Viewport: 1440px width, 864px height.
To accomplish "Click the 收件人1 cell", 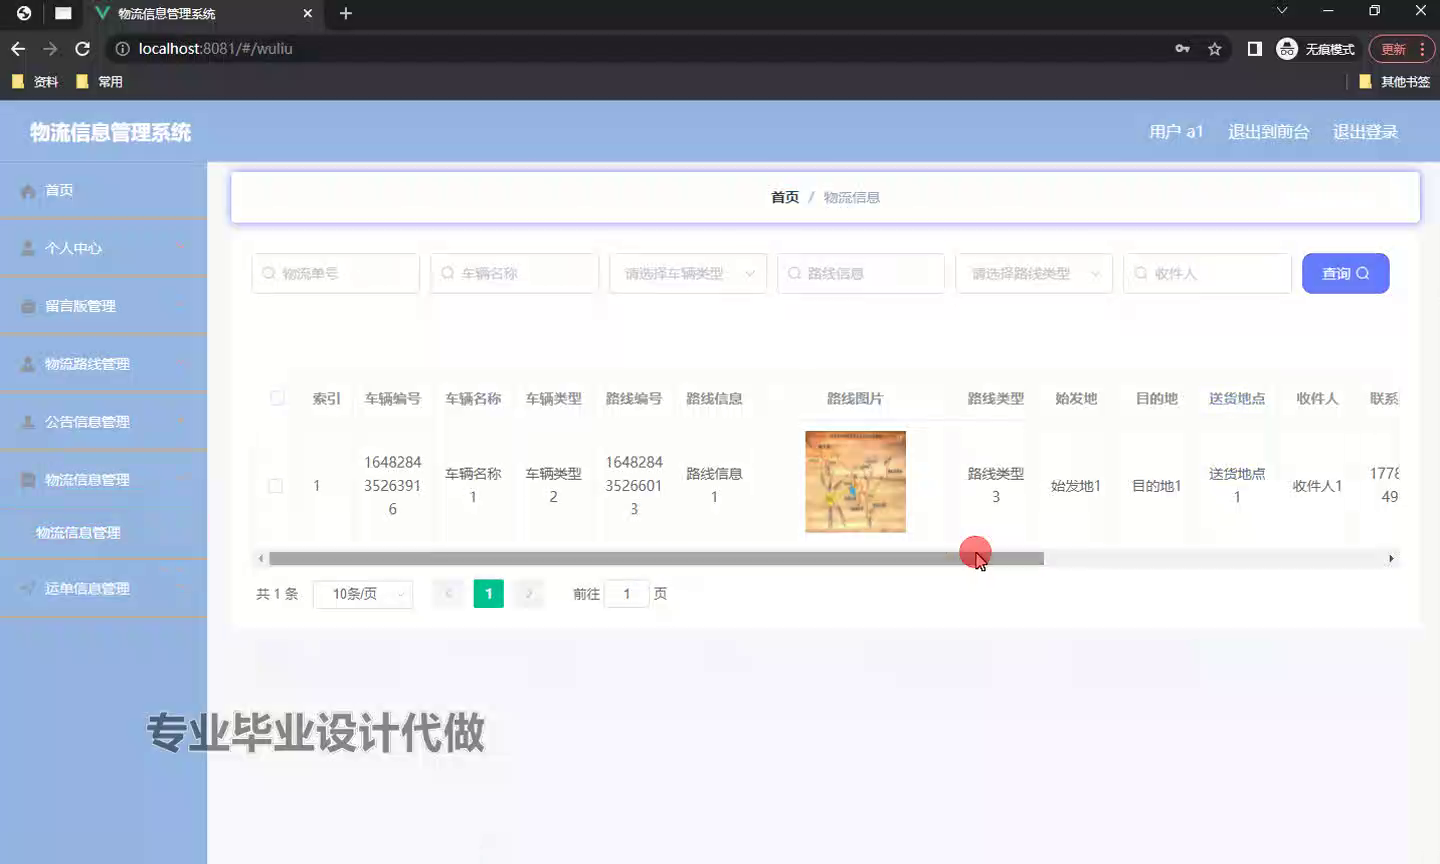I will [1317, 486].
